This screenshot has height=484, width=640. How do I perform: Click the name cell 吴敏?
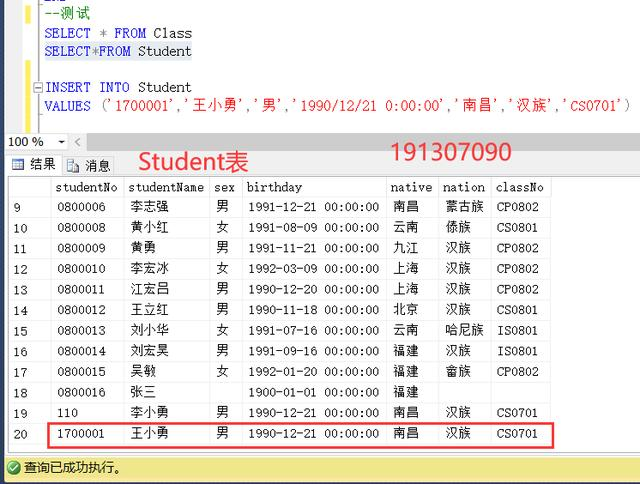166,371
